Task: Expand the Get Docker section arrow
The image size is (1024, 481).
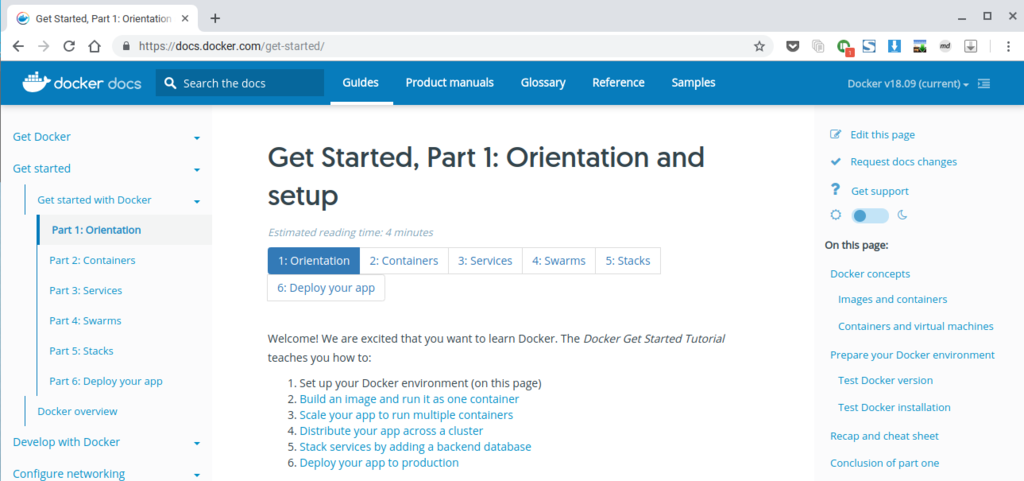Action: click(197, 138)
